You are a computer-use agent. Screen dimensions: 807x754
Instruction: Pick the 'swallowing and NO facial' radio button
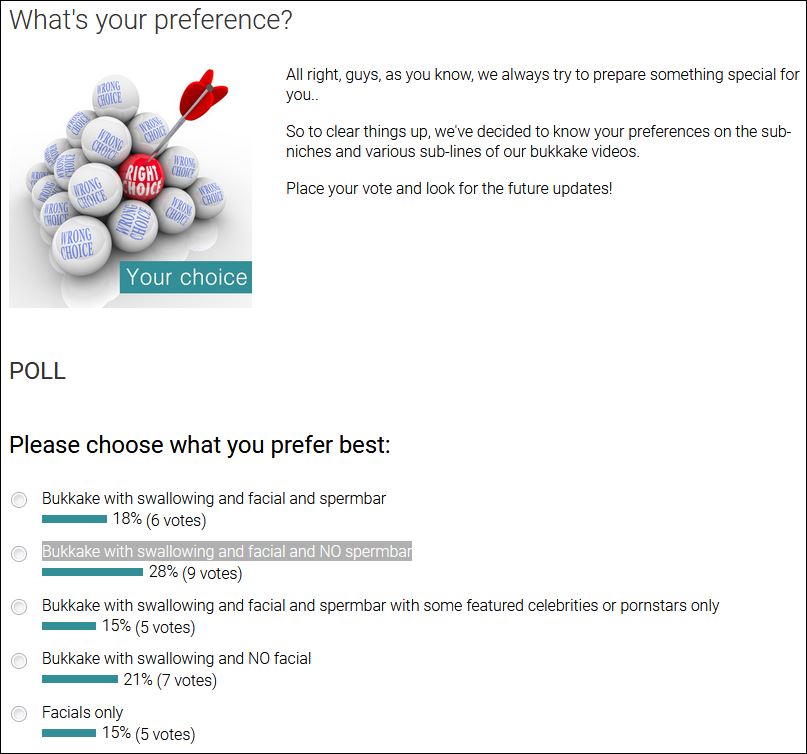pos(19,661)
